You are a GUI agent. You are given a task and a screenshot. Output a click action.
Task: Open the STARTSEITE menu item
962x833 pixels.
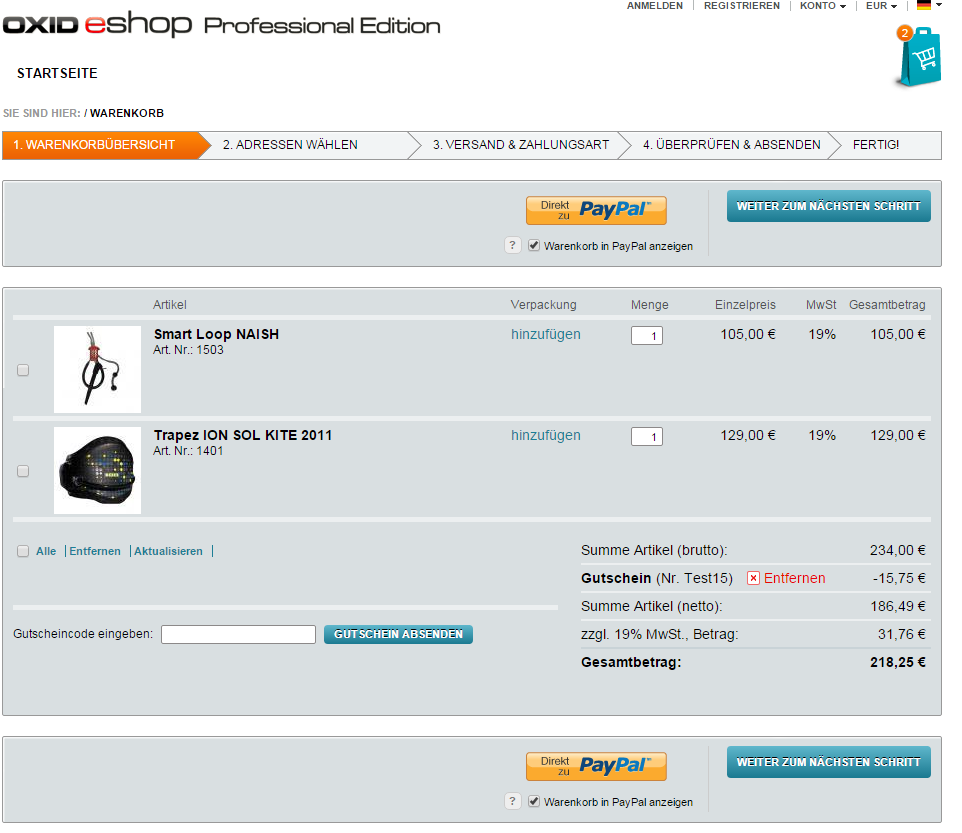point(57,73)
